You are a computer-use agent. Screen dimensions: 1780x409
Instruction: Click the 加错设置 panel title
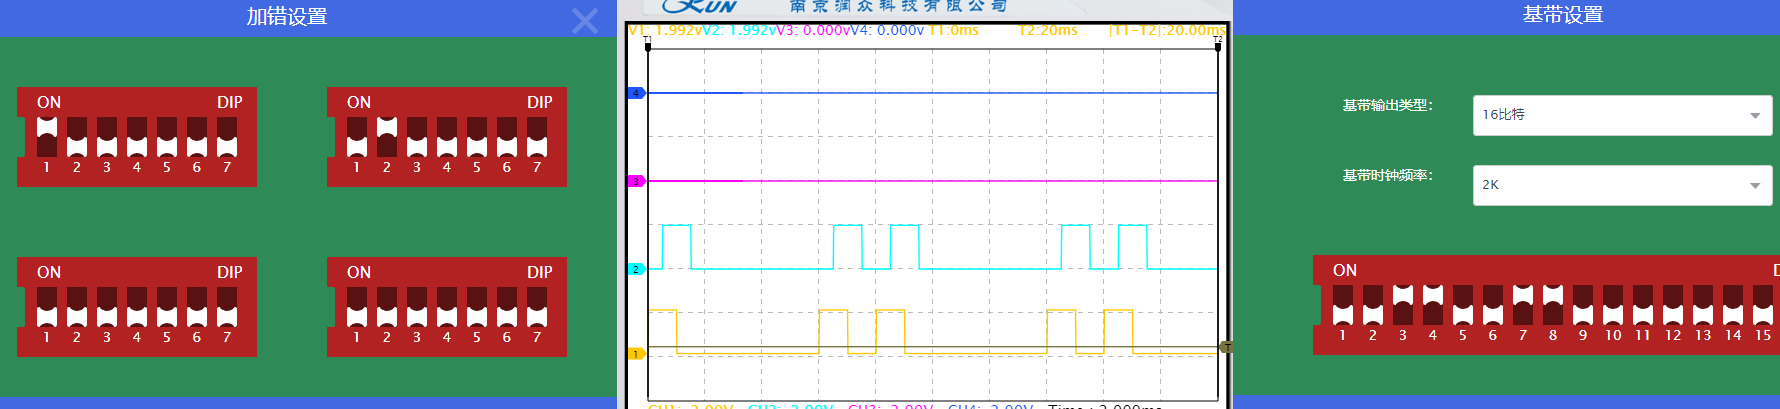point(287,17)
